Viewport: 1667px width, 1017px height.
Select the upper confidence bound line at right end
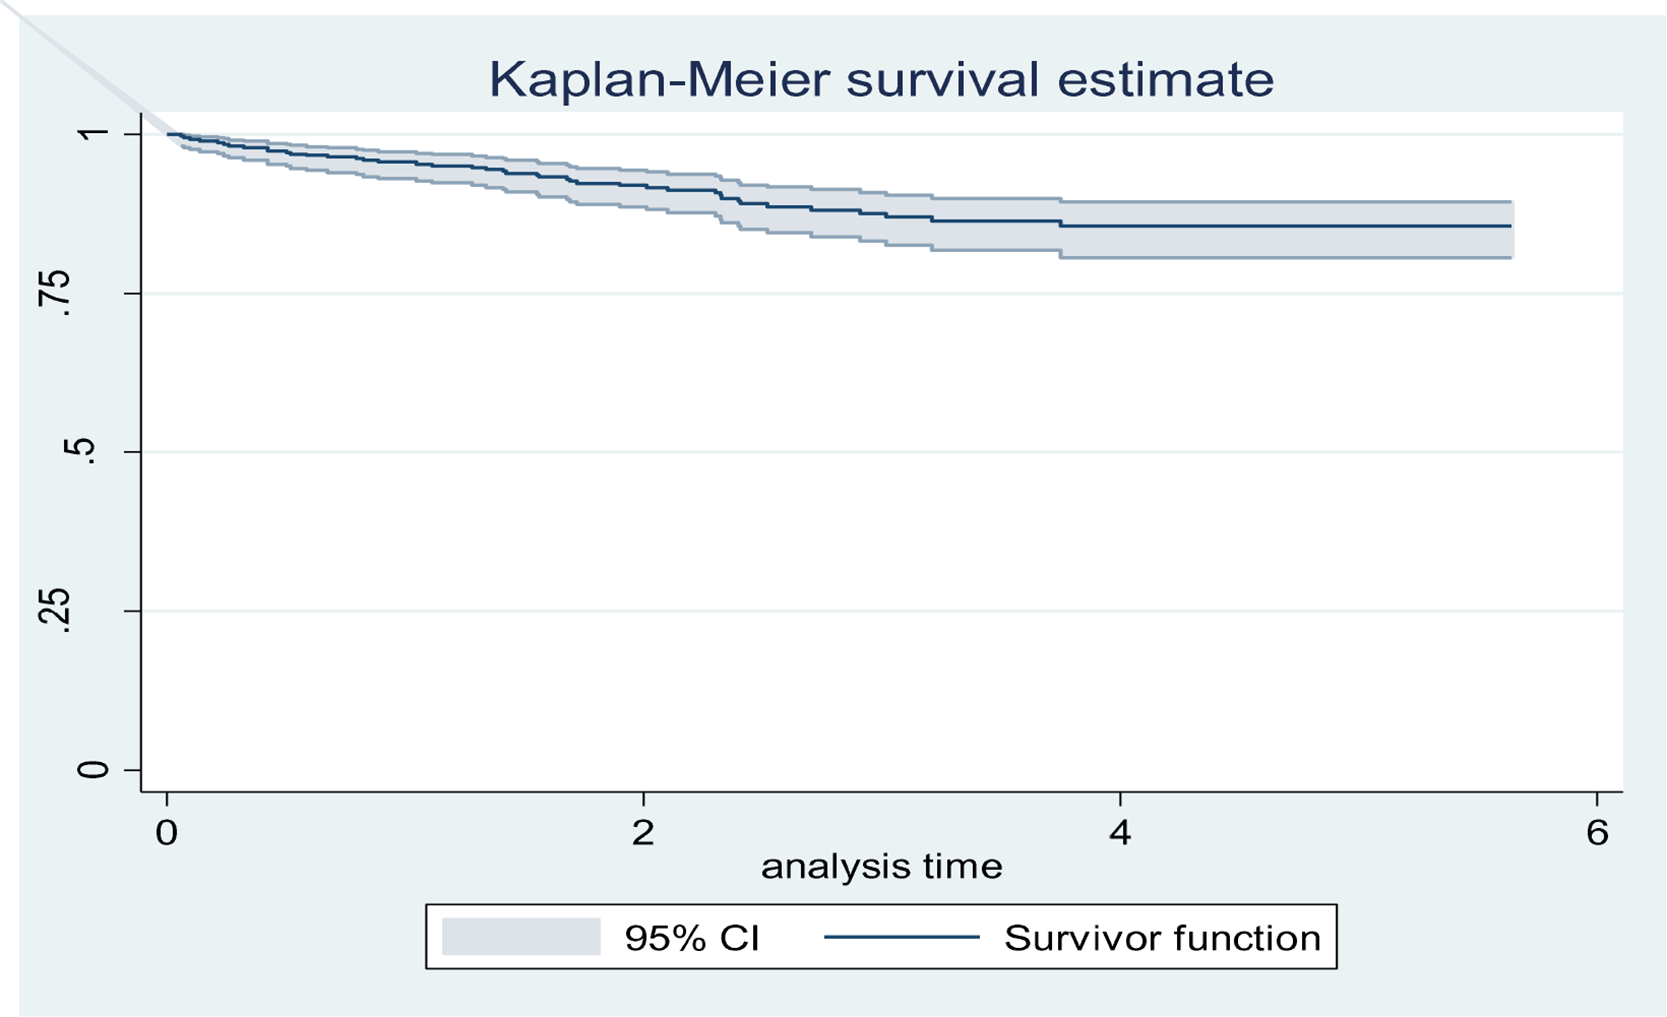[x=1510, y=202]
